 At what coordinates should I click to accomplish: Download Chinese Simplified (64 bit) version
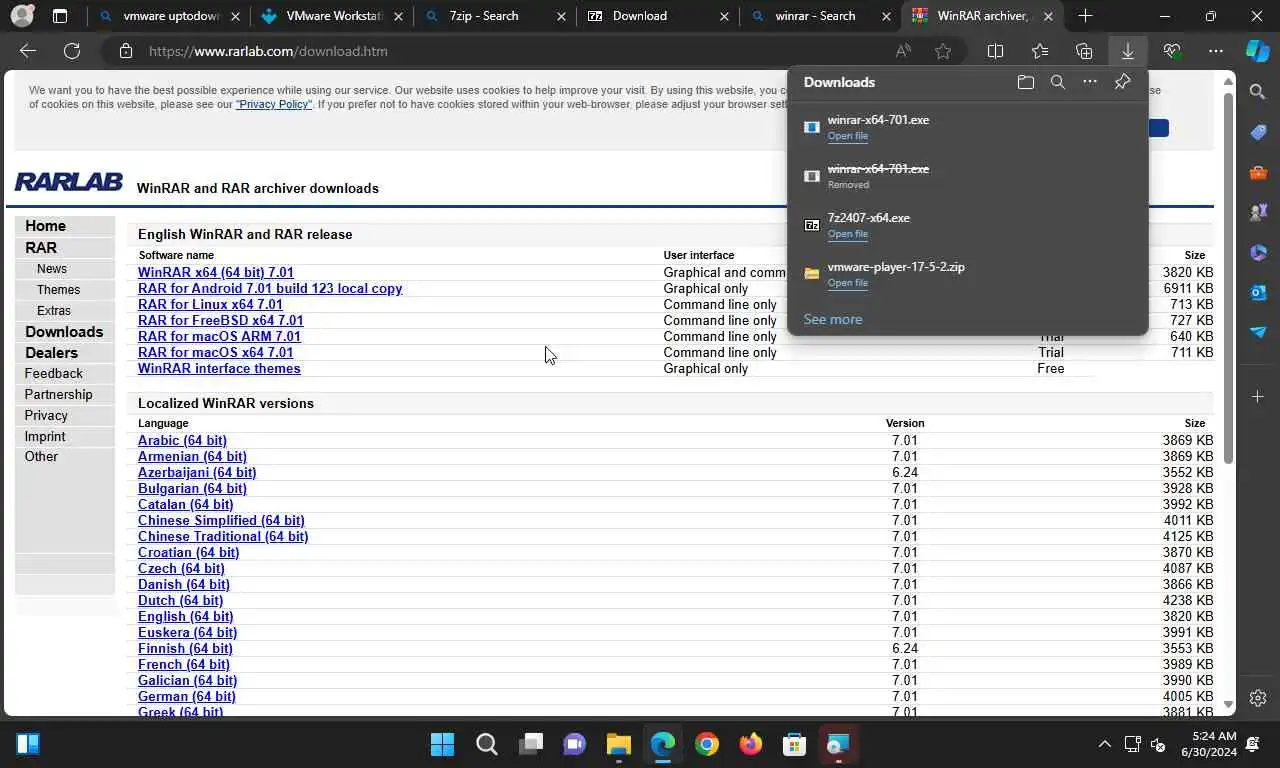[x=221, y=520]
